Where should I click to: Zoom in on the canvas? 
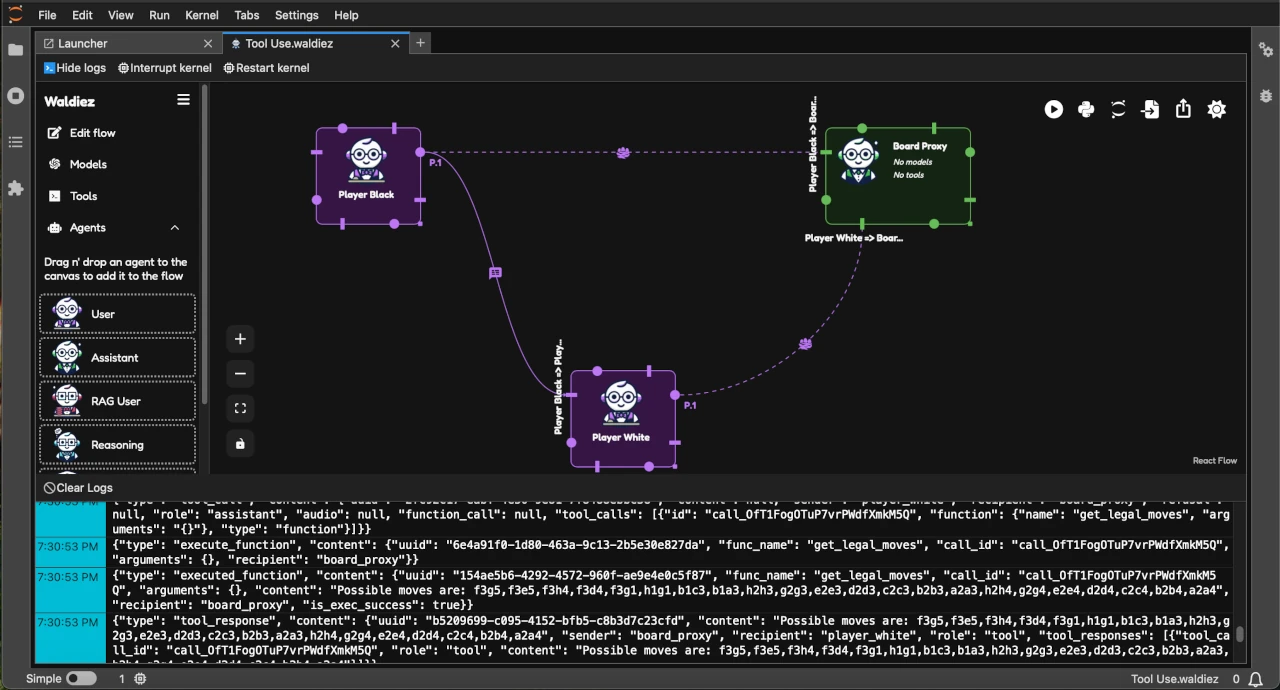(x=240, y=339)
